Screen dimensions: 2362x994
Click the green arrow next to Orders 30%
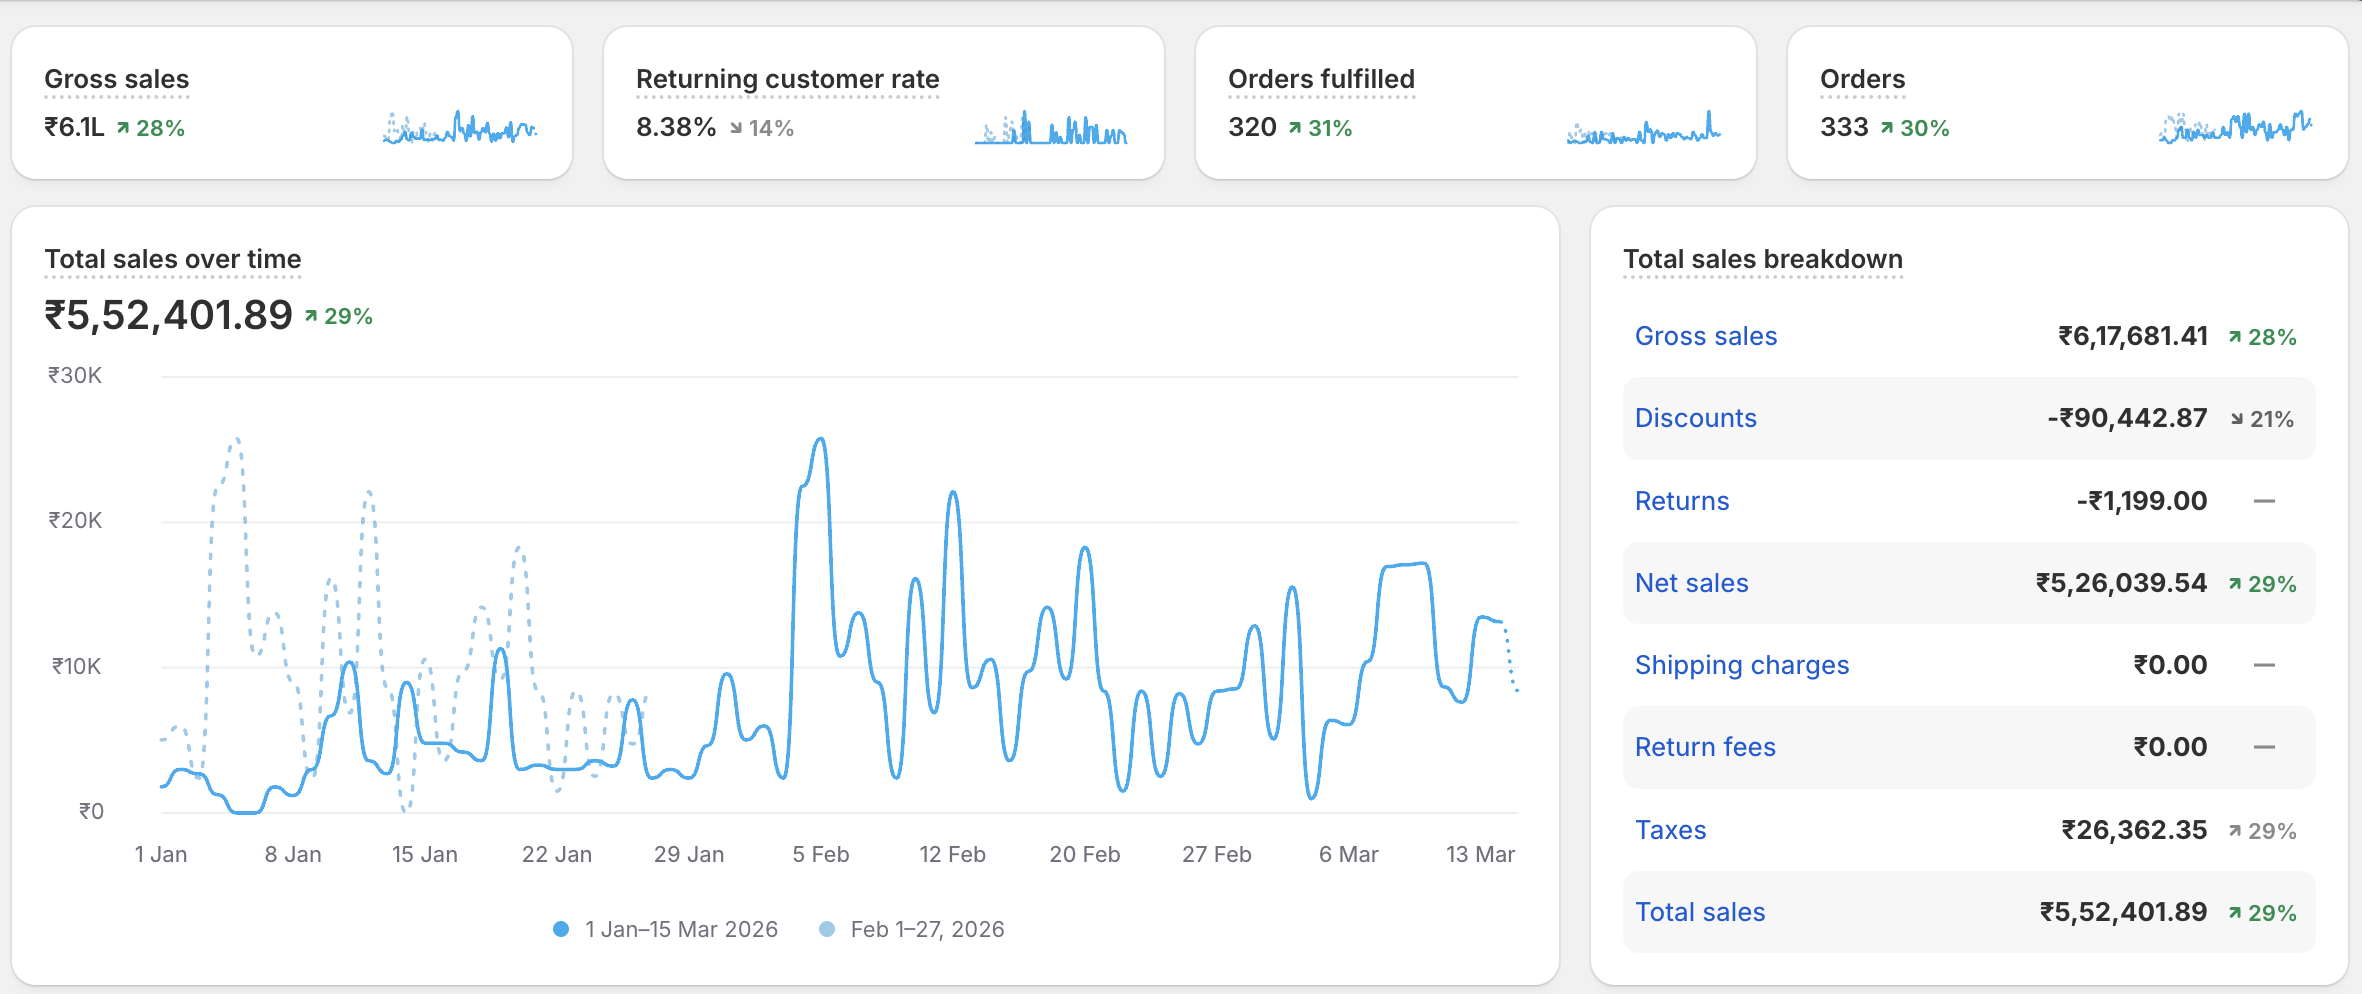pos(1889,127)
